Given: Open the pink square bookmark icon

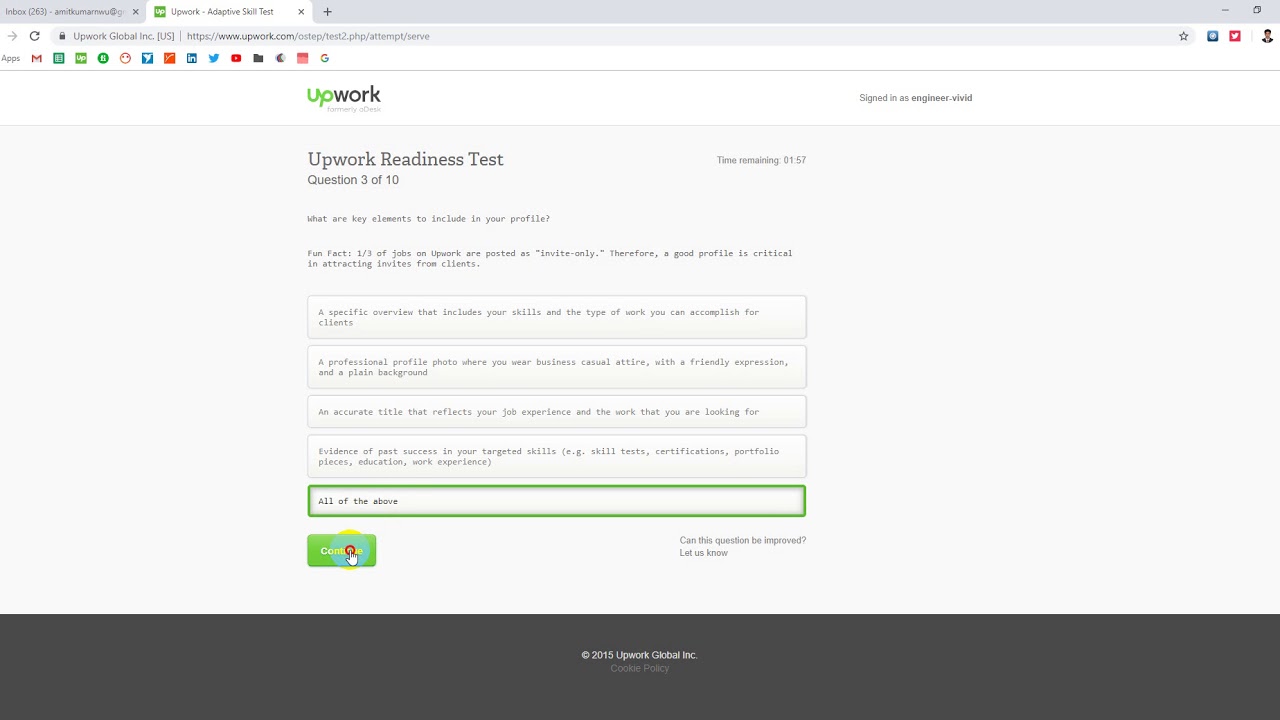Looking at the screenshot, I should [302, 58].
